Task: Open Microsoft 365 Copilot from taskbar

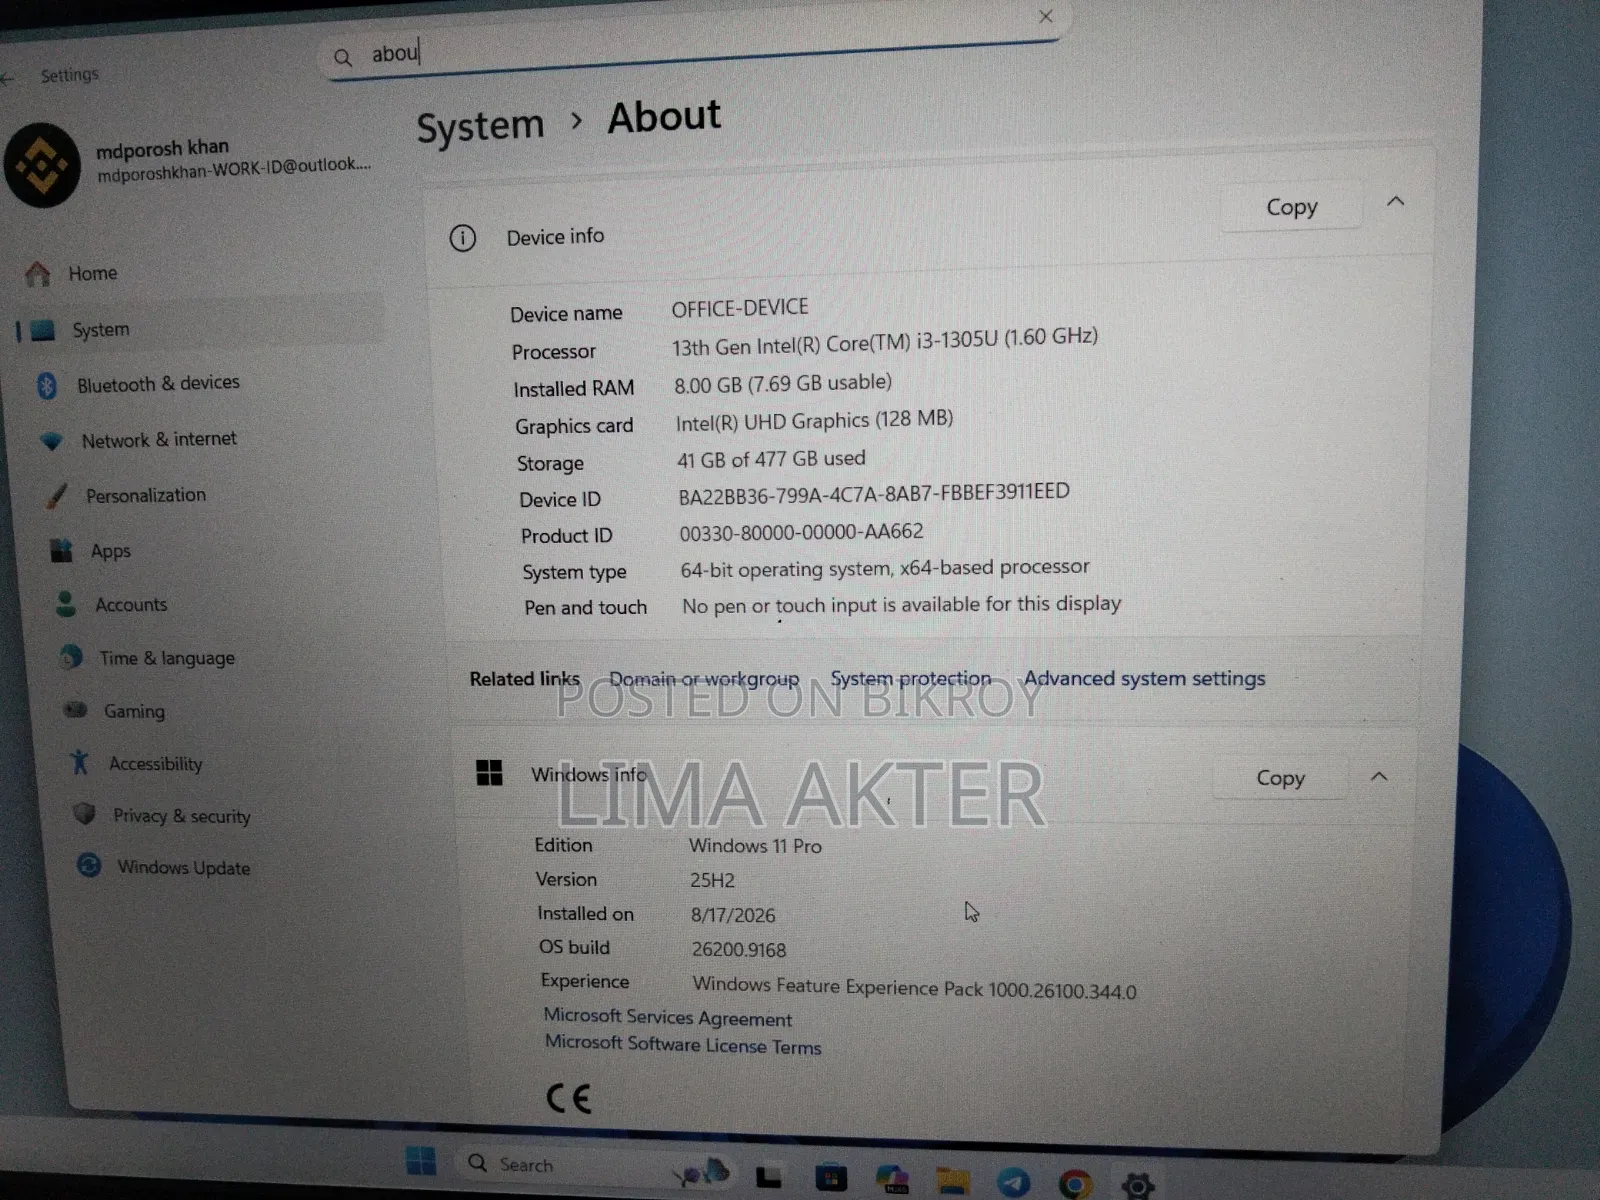Action: tap(892, 1180)
